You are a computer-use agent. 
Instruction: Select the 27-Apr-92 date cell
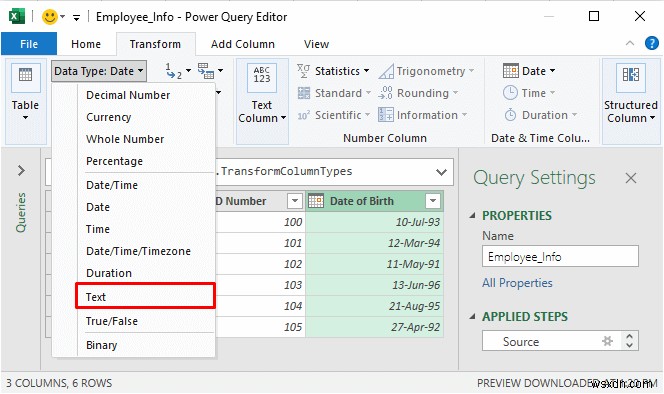point(374,327)
